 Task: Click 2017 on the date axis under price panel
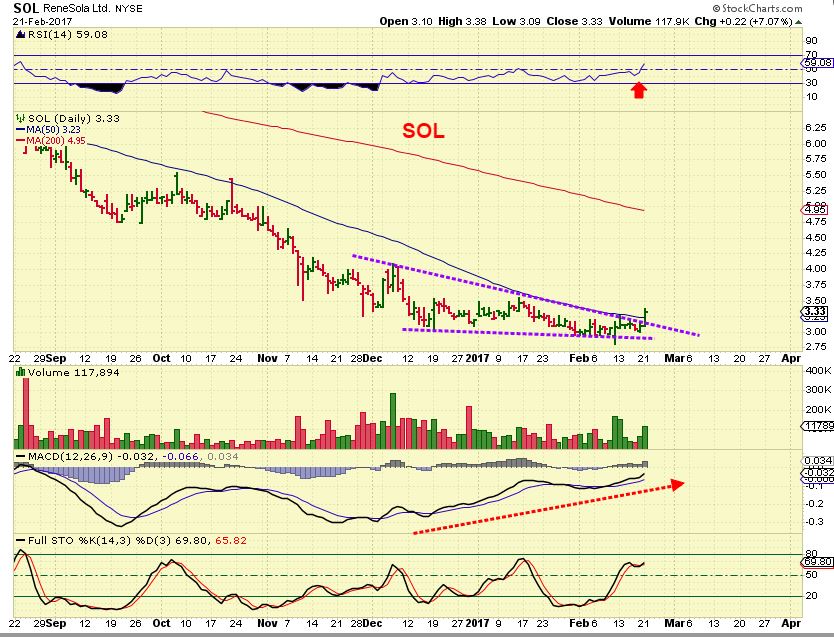[477, 358]
